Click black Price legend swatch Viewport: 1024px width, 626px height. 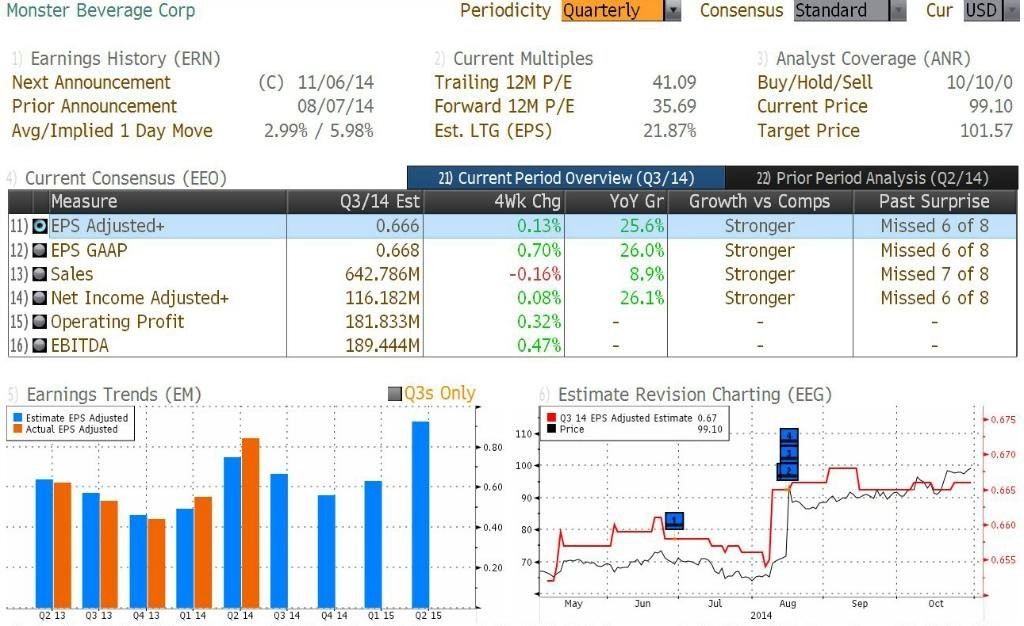click(x=551, y=429)
